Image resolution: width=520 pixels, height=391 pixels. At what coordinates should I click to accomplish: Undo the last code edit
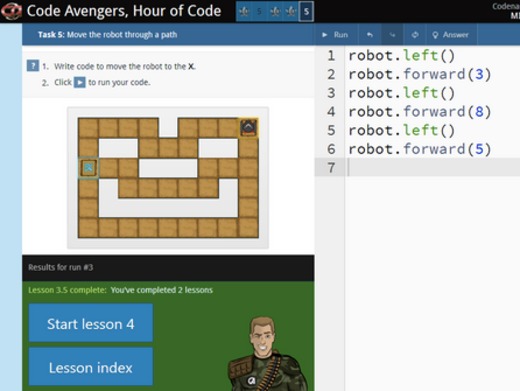[x=370, y=35]
